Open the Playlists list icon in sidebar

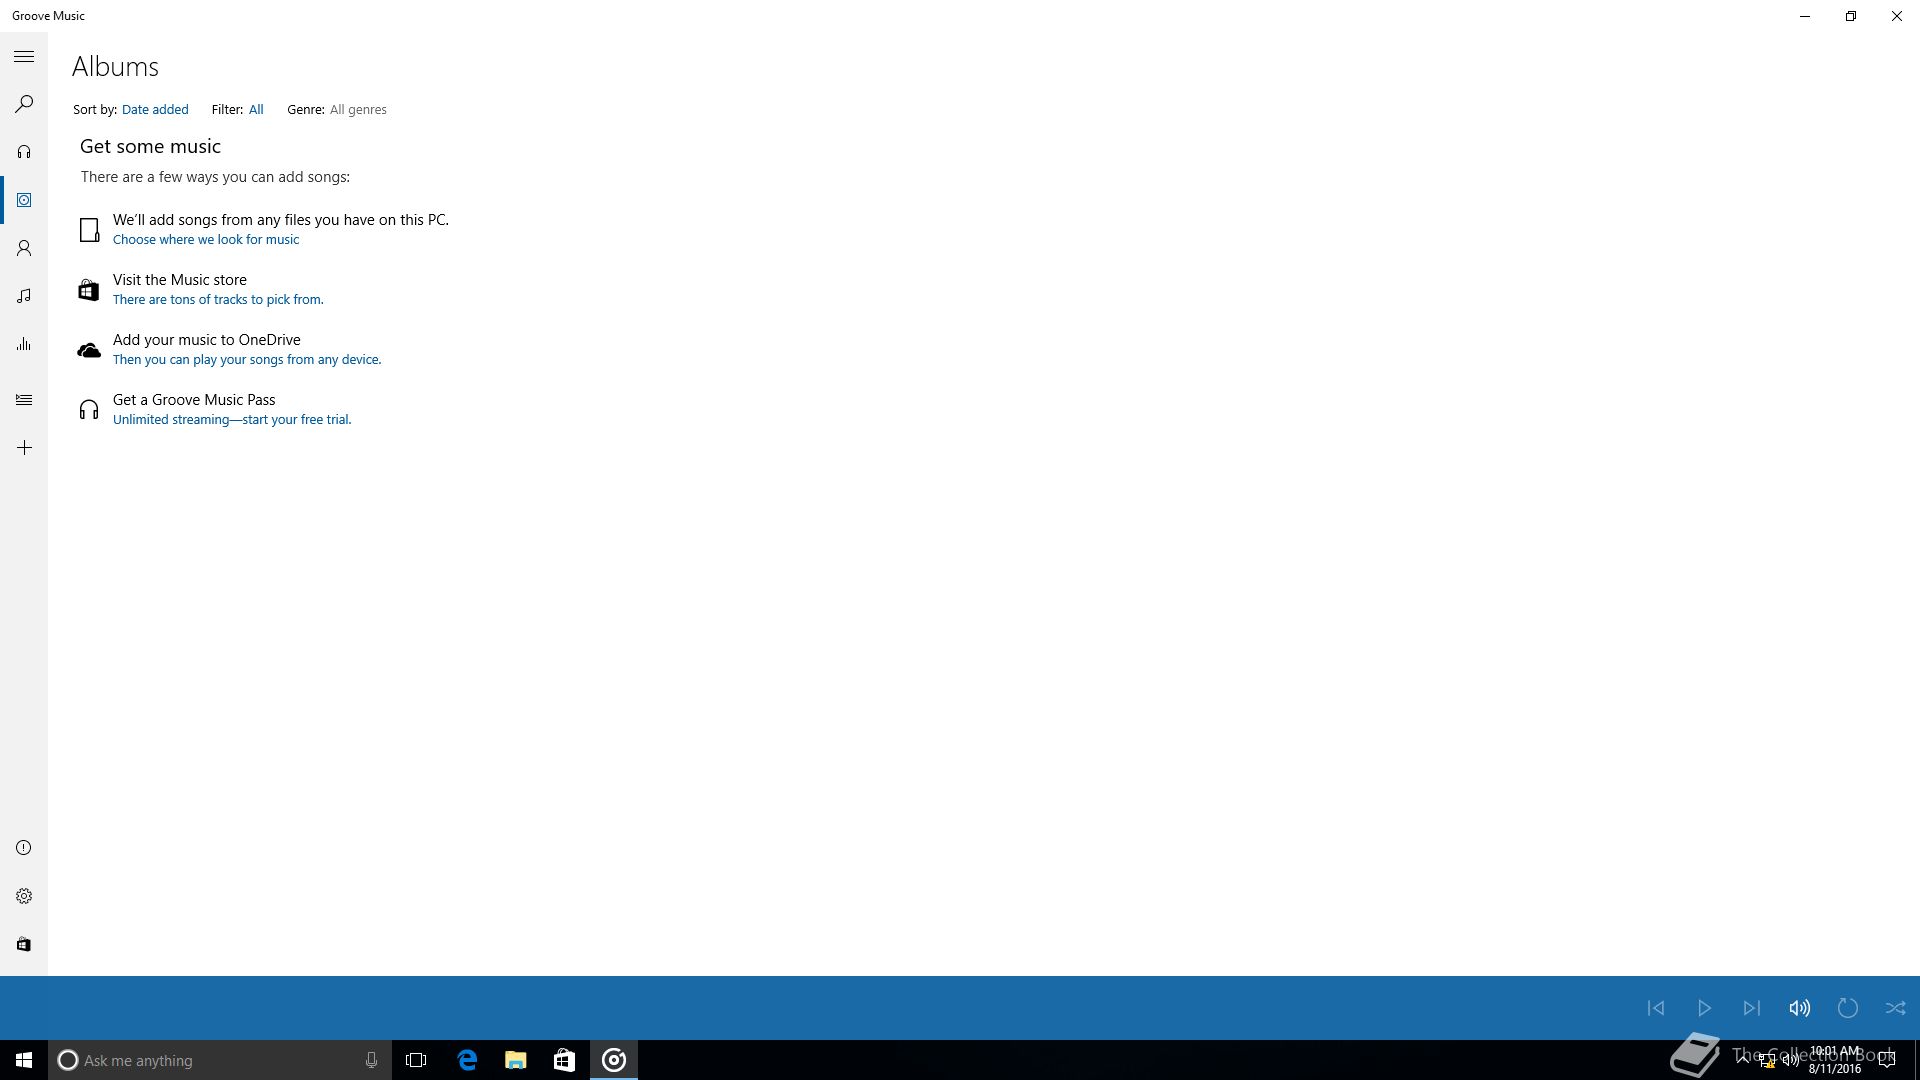24,400
